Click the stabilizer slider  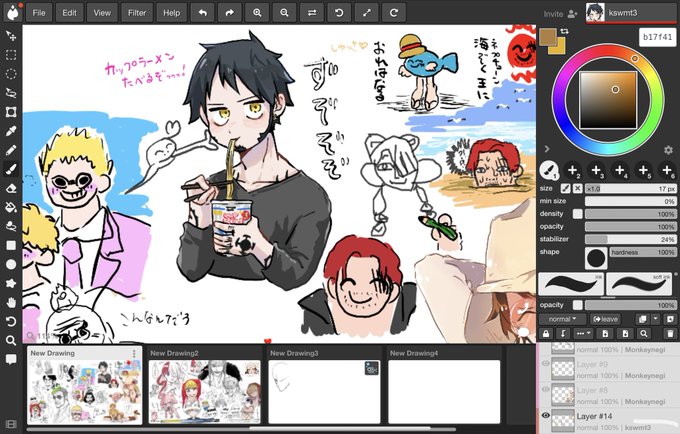630,239
